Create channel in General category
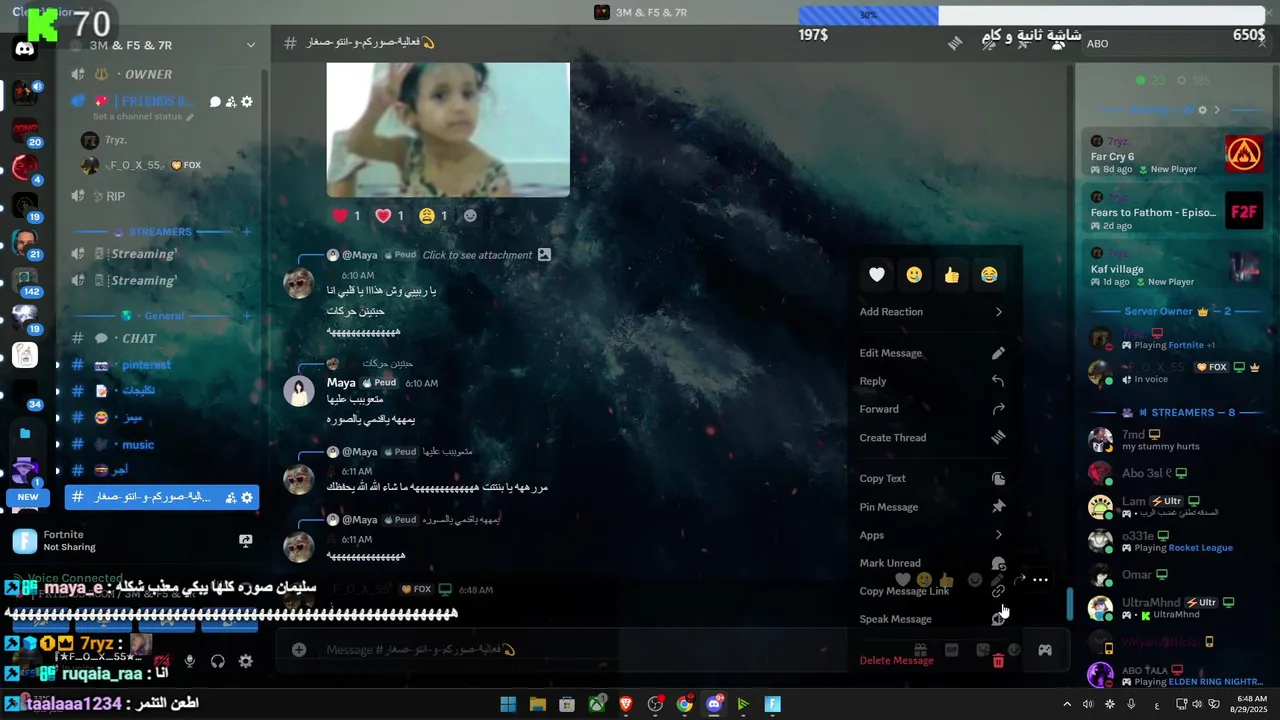1280x720 pixels. pos(247,316)
